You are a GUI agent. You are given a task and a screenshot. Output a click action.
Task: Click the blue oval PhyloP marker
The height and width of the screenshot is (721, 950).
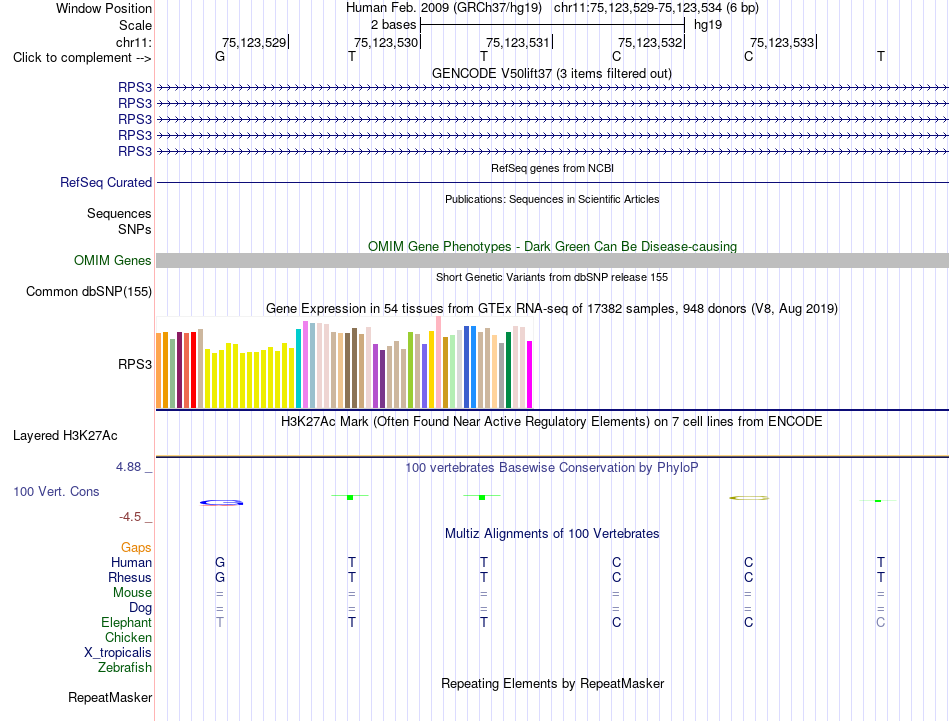tap(222, 502)
